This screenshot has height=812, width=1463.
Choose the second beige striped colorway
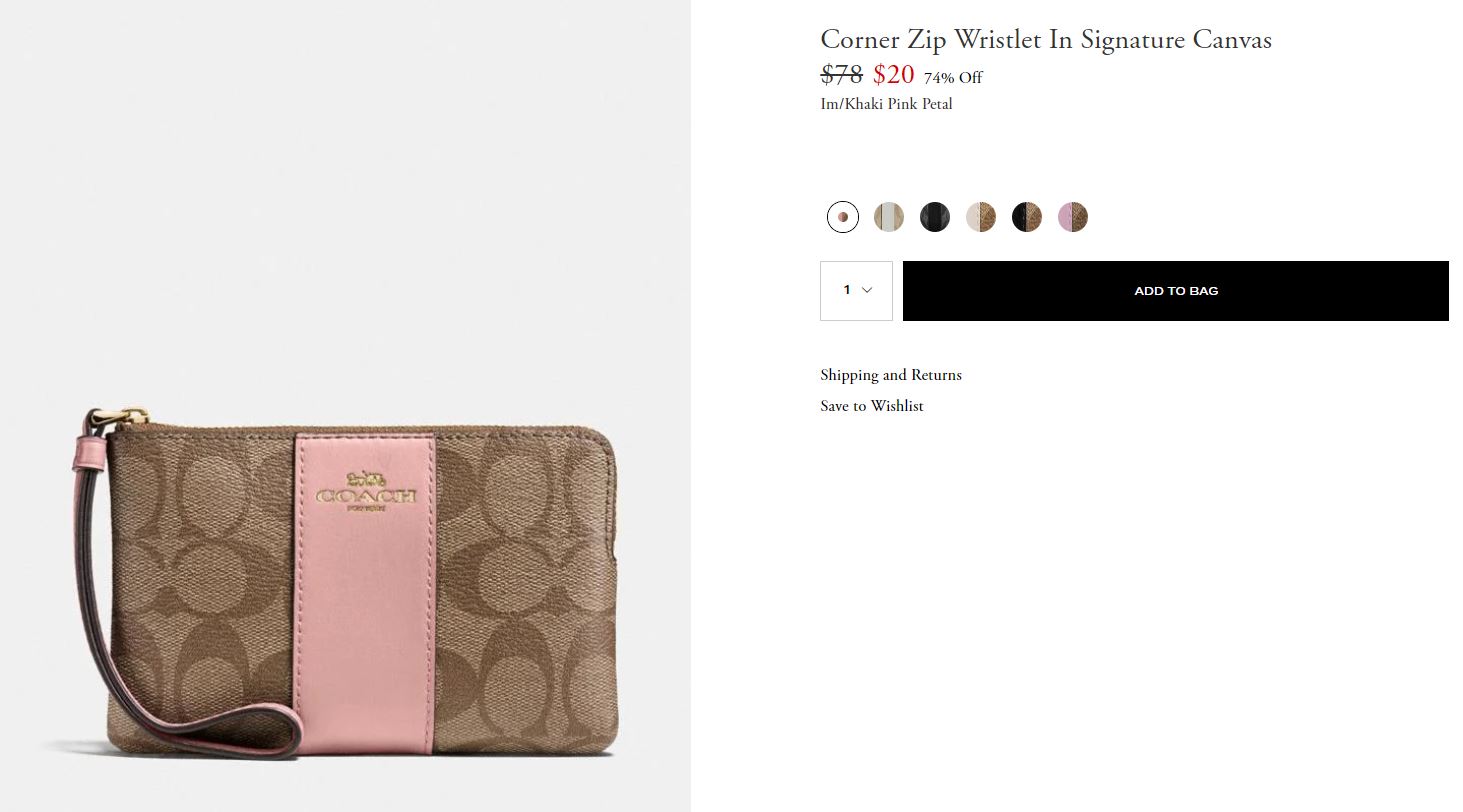[888, 216]
